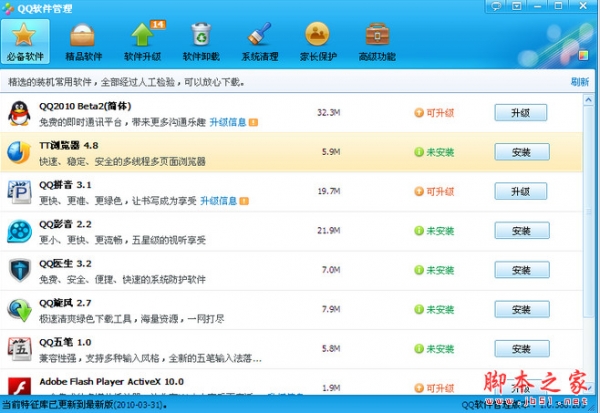Click the 未安装 status icon for TT浏览器
600x413 pixels.
pos(419,152)
